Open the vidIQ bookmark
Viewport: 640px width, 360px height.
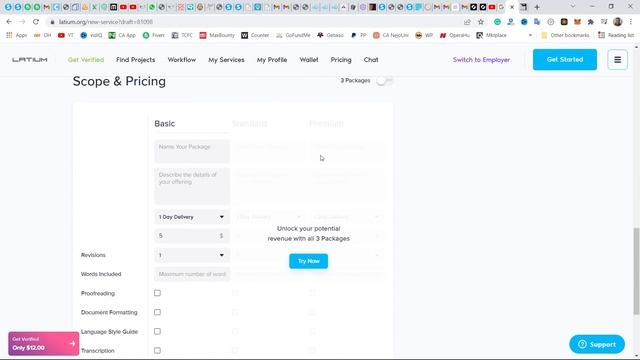(91, 36)
